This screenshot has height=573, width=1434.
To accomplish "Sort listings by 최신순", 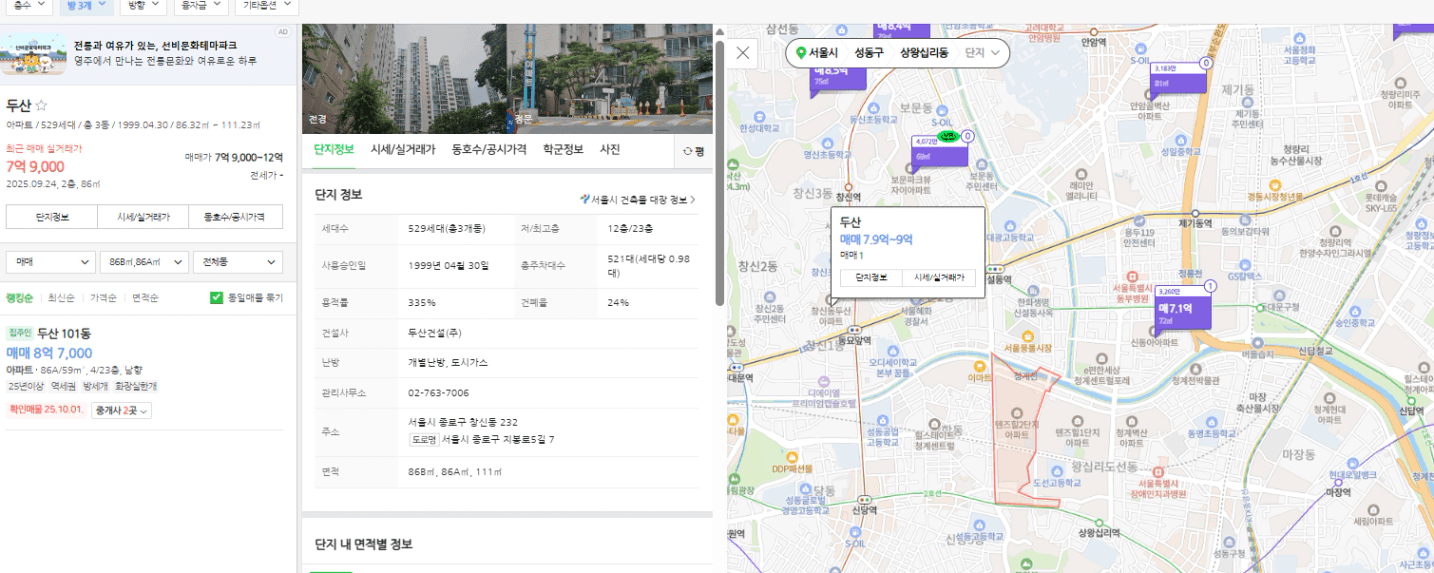I will coord(61,297).
